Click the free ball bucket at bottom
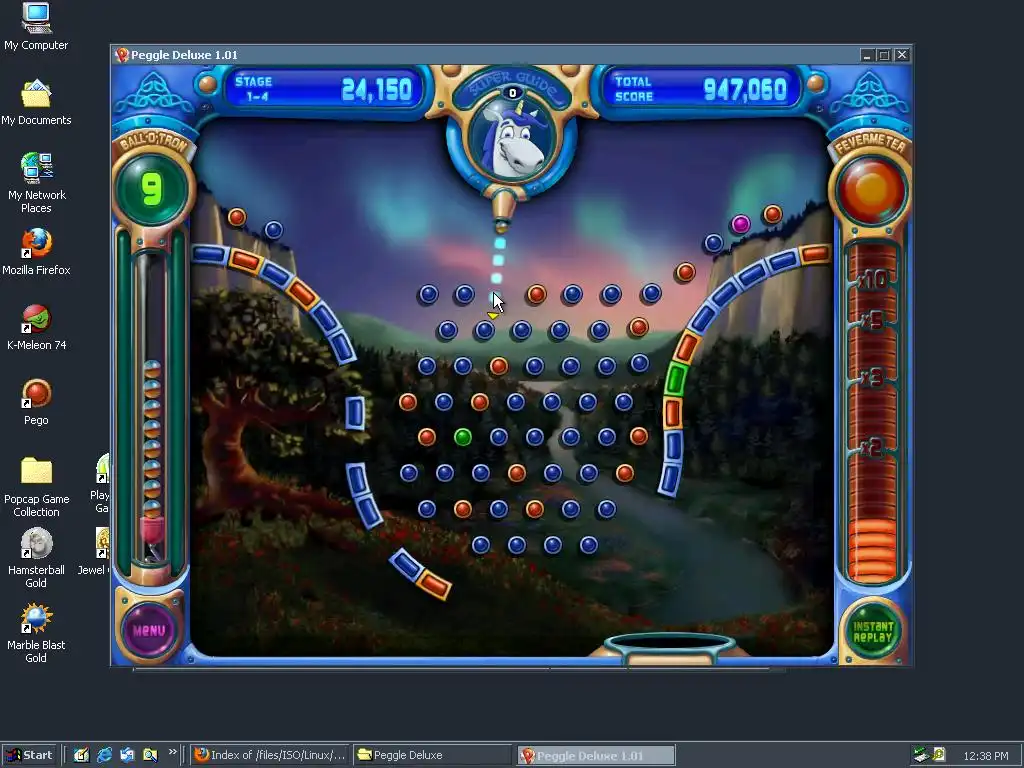Image resolution: width=1024 pixels, height=768 pixels. tap(669, 648)
